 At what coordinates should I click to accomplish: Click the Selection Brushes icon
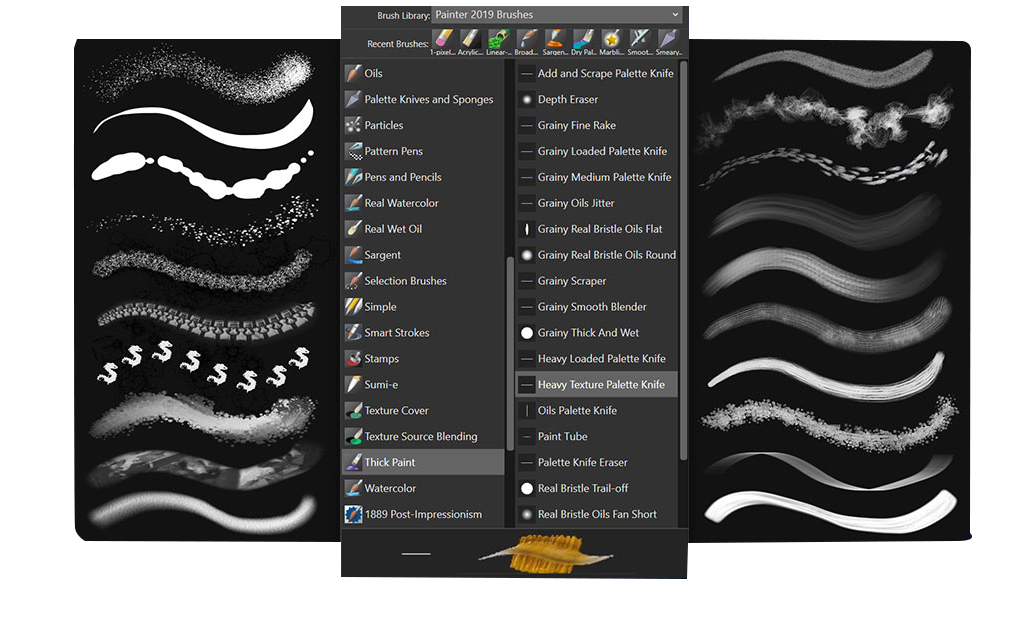353,280
